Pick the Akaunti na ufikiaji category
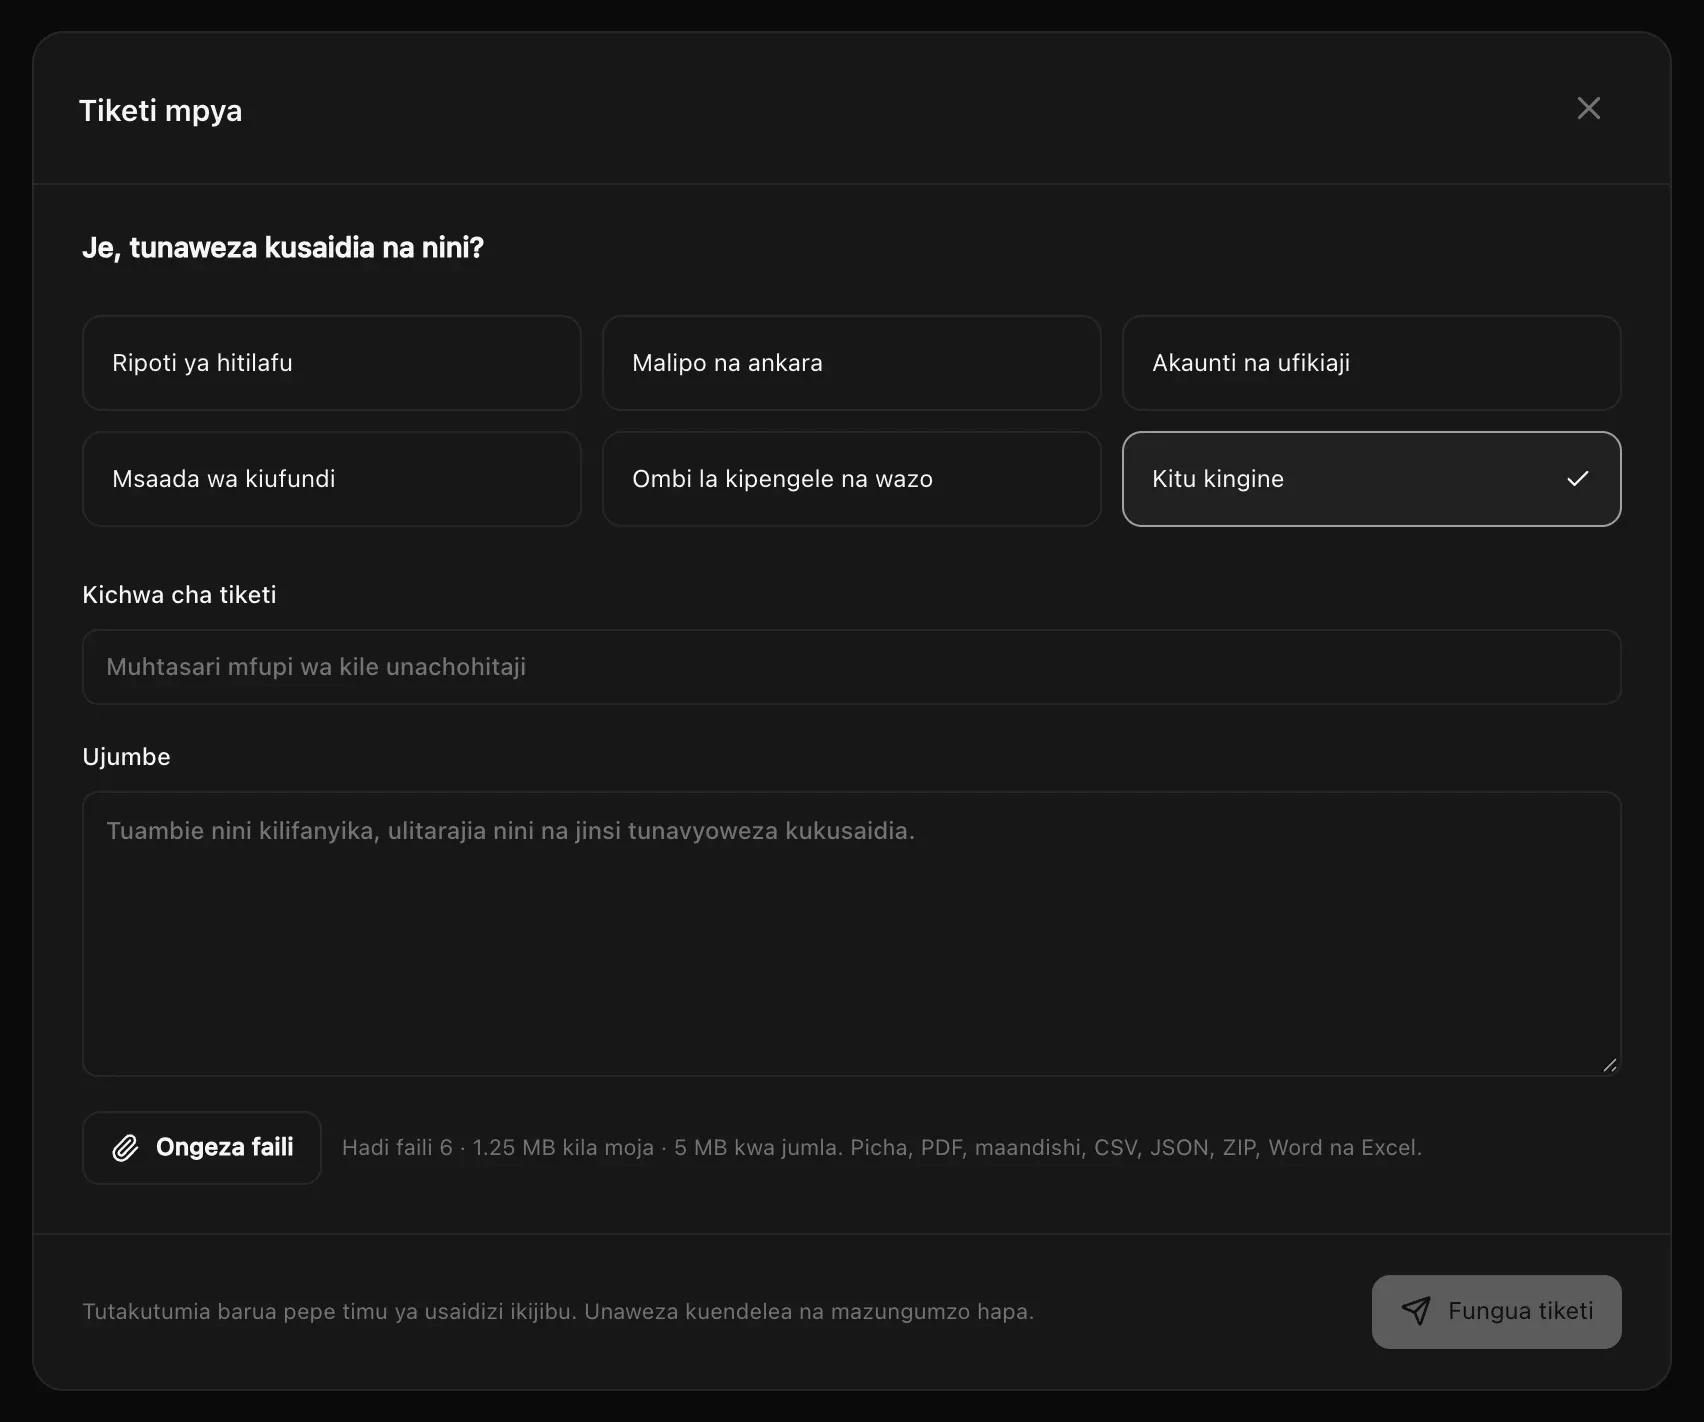This screenshot has height=1422, width=1704. point(1371,363)
